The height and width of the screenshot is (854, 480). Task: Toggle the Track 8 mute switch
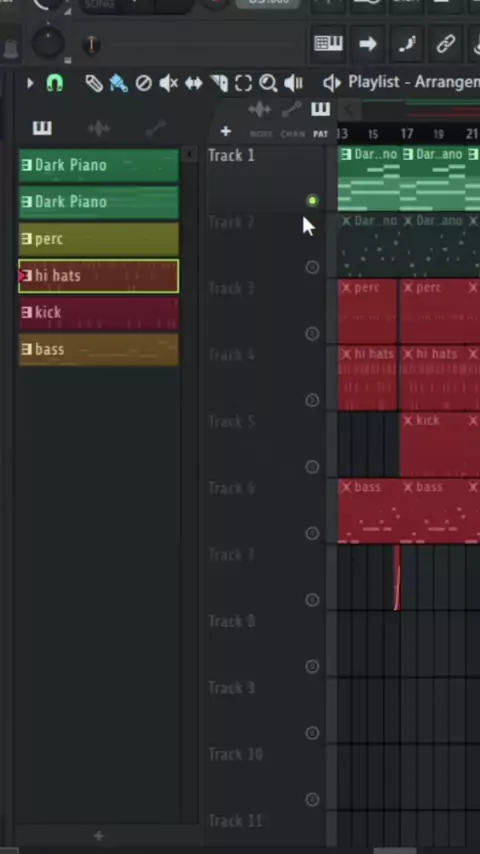312,666
